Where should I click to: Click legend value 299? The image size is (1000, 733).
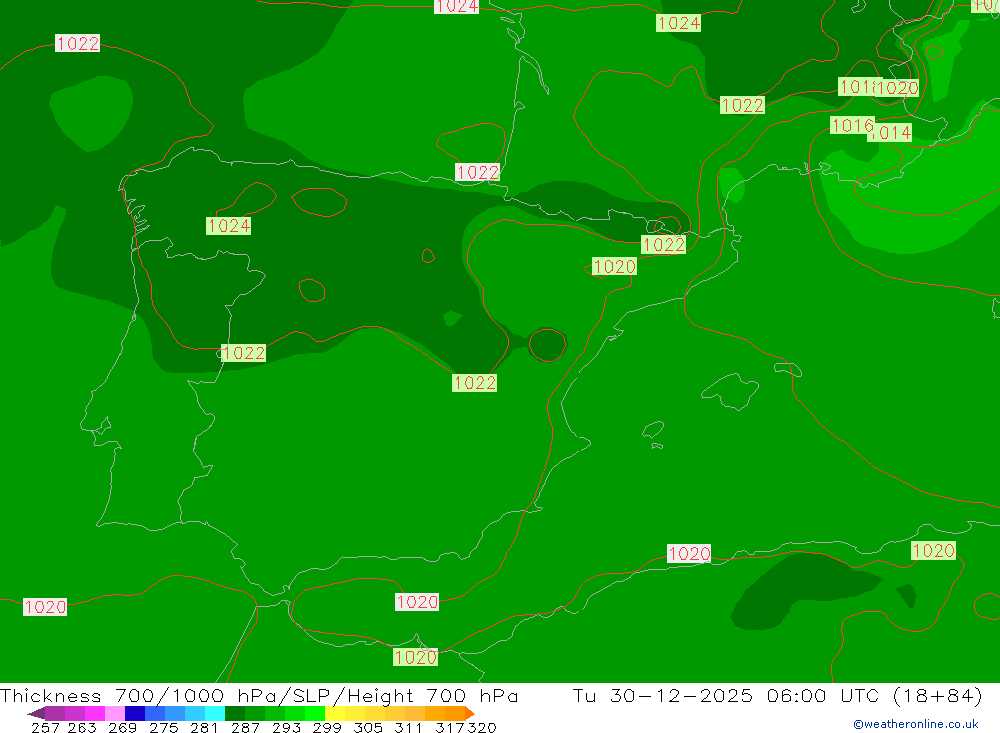[327, 727]
